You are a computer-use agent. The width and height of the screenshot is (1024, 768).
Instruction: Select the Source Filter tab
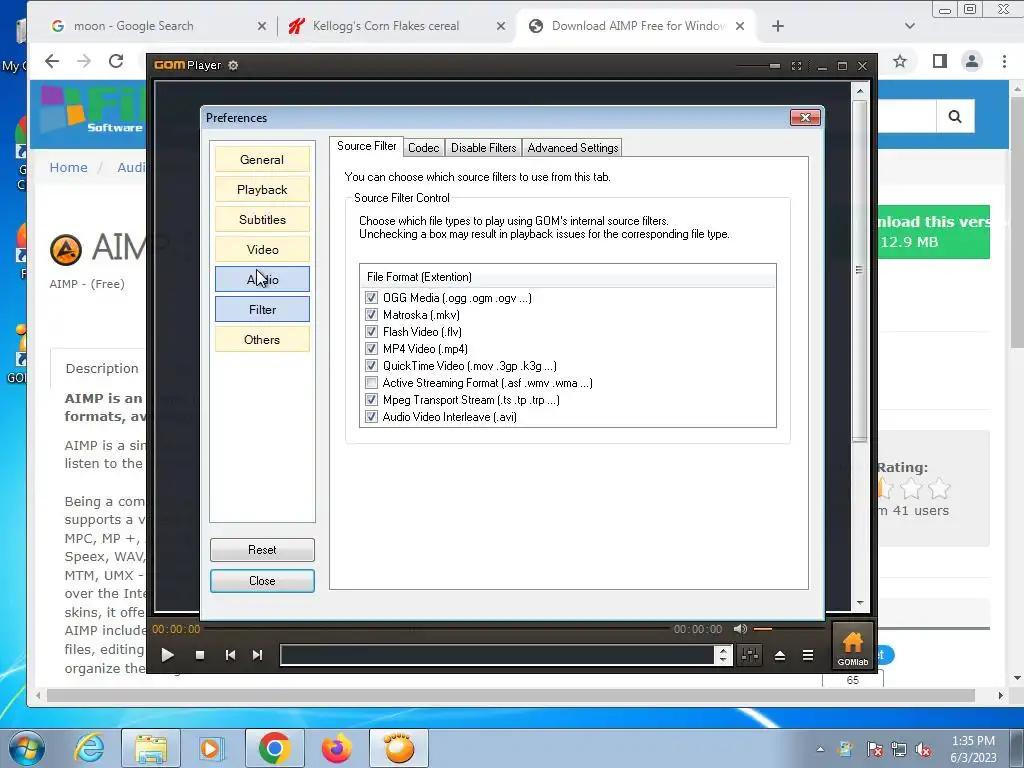(366, 146)
